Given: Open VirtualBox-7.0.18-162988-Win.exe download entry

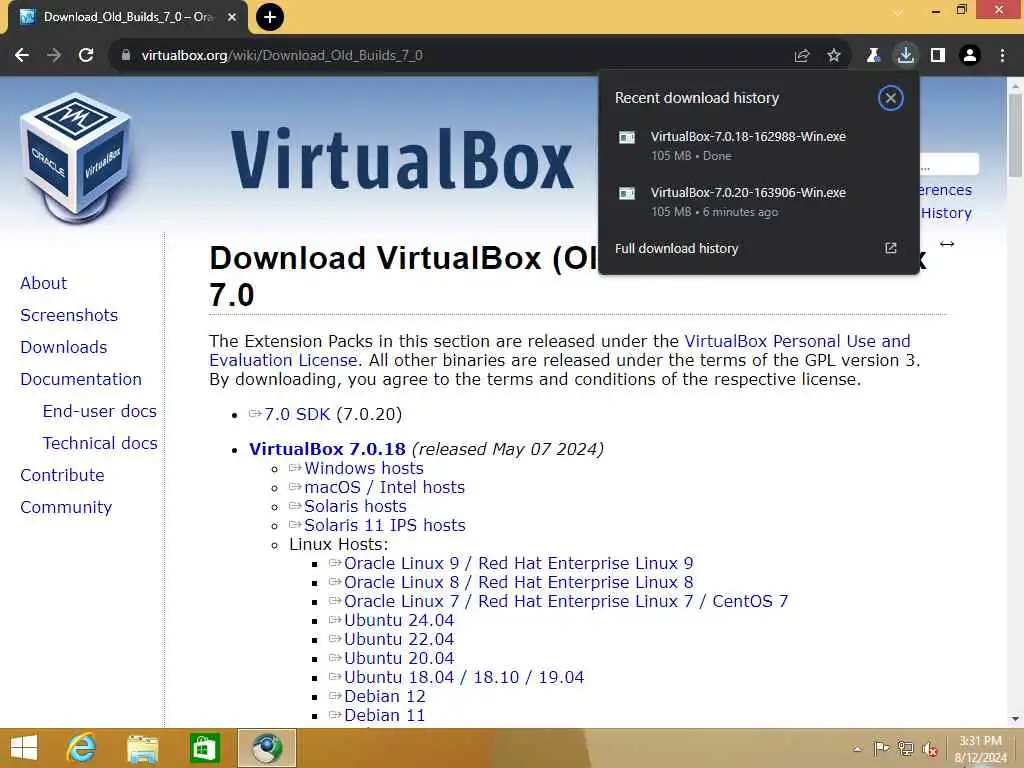Looking at the screenshot, I should click(759, 146).
